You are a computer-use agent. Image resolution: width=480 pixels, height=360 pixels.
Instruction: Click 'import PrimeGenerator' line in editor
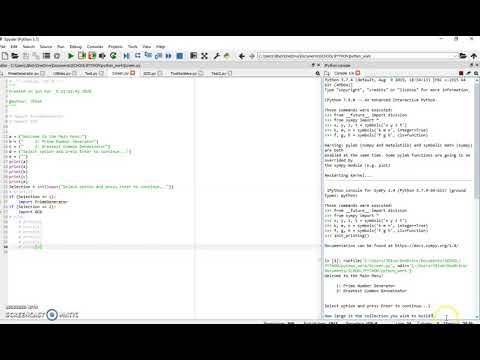43,202
